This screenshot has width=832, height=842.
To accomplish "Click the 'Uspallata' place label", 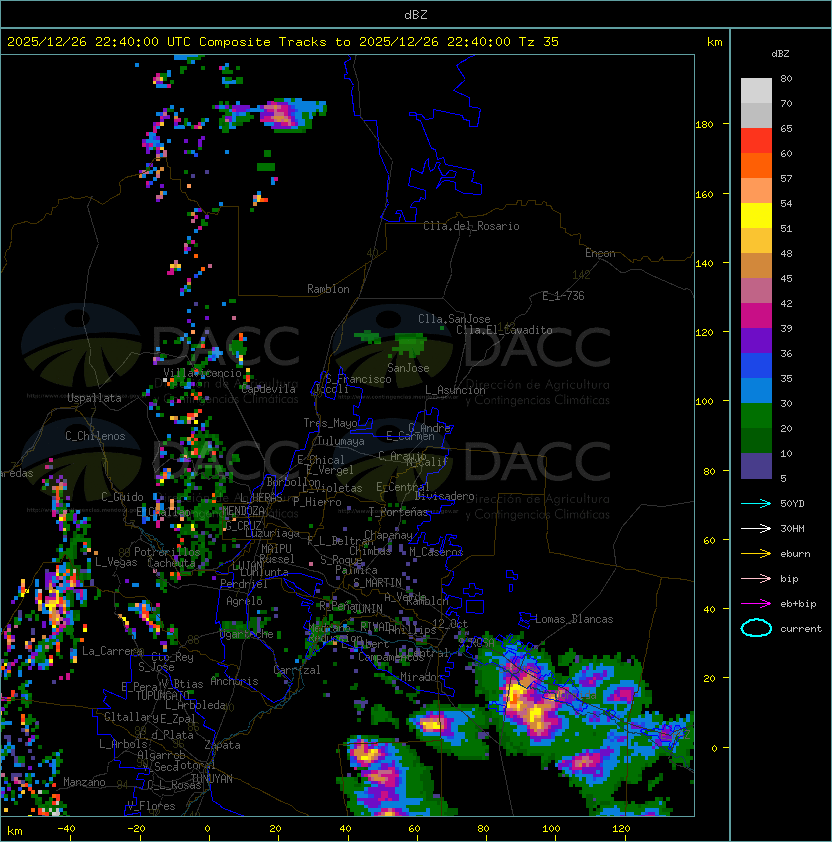I will [94, 398].
